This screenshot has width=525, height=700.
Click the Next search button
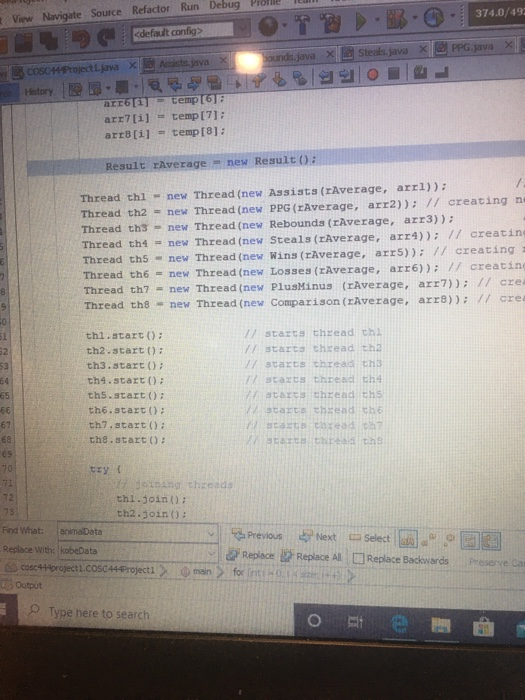click(318, 537)
